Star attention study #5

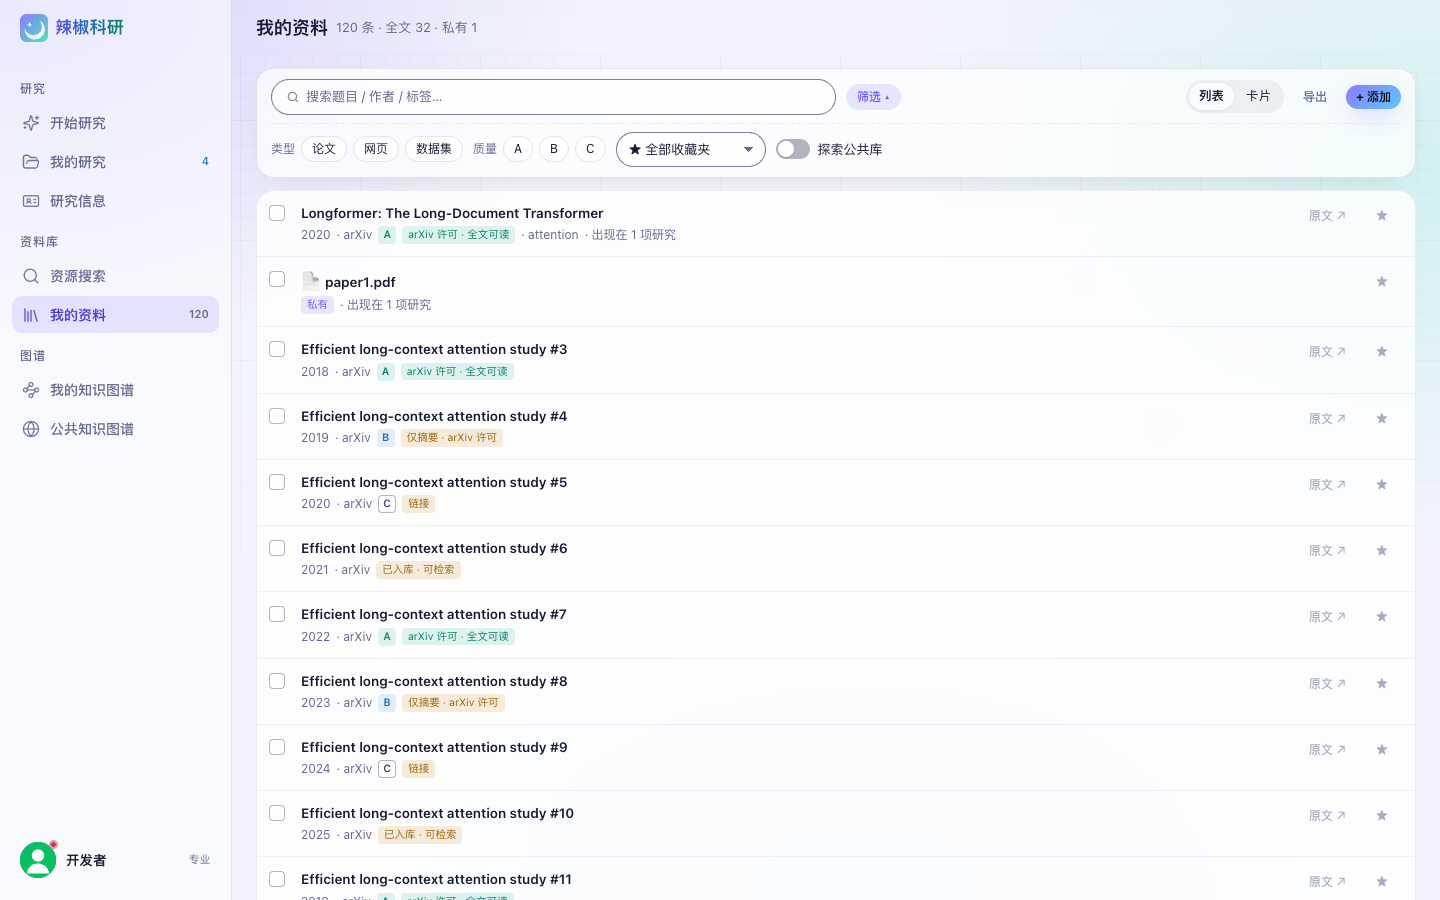[x=1382, y=485]
